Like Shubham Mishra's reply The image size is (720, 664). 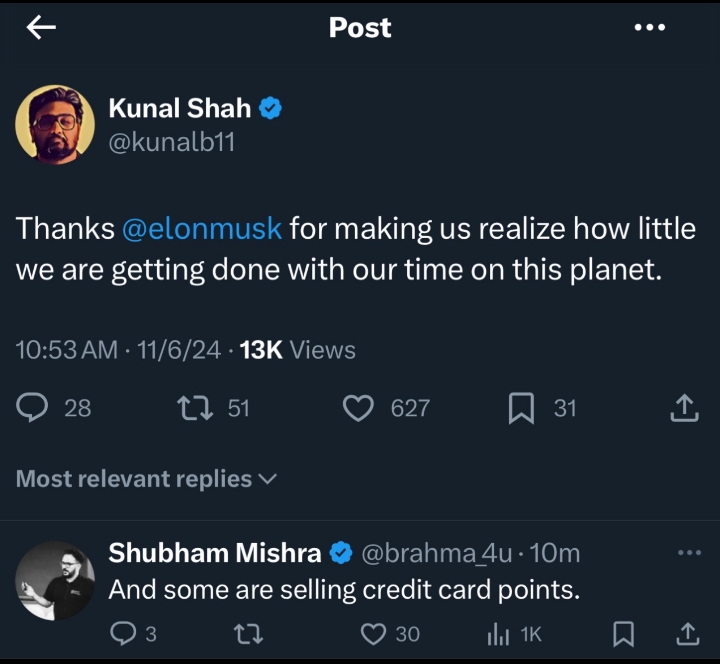(374, 633)
